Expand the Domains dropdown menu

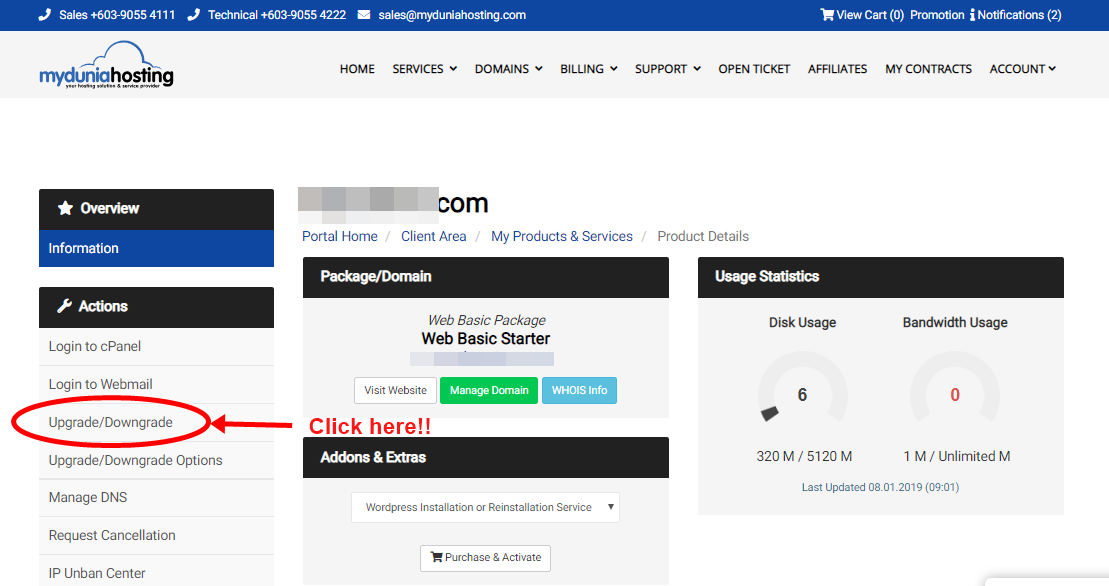point(508,69)
